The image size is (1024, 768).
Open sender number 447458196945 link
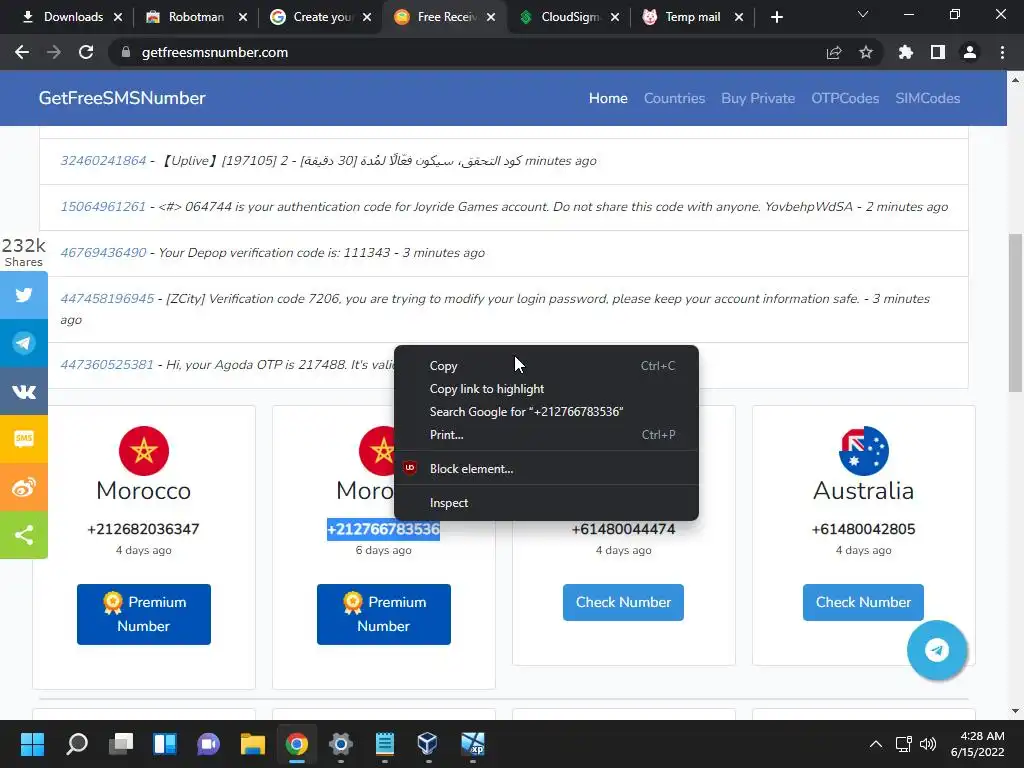(x=107, y=298)
